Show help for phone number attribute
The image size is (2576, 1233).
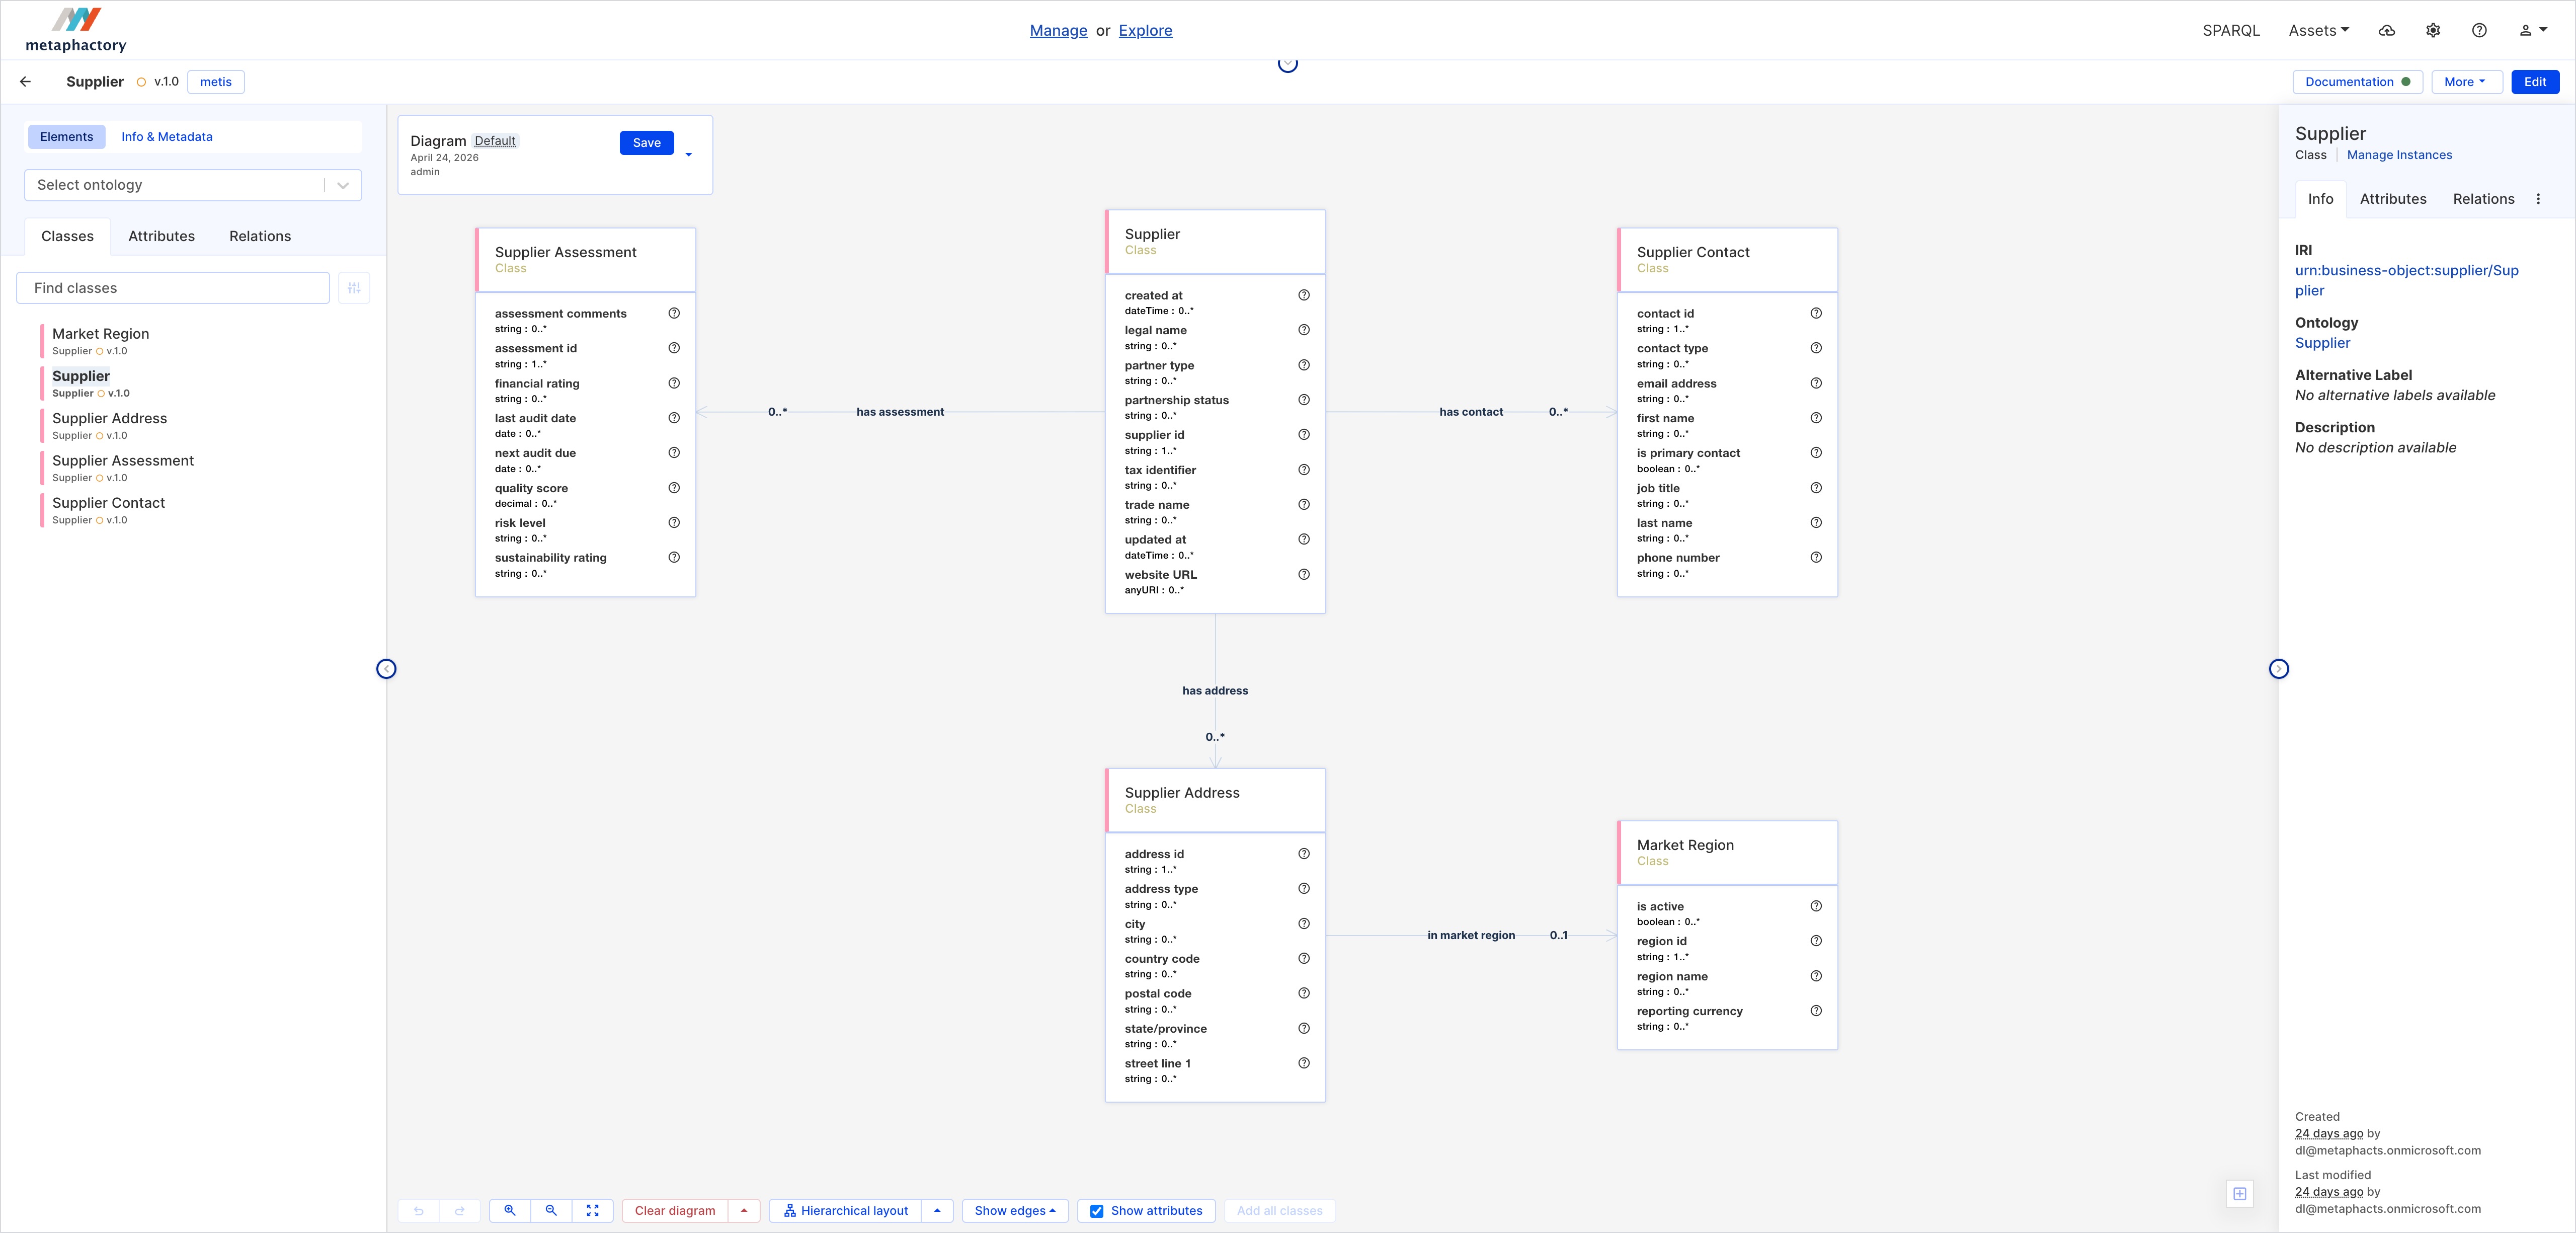tap(1816, 557)
